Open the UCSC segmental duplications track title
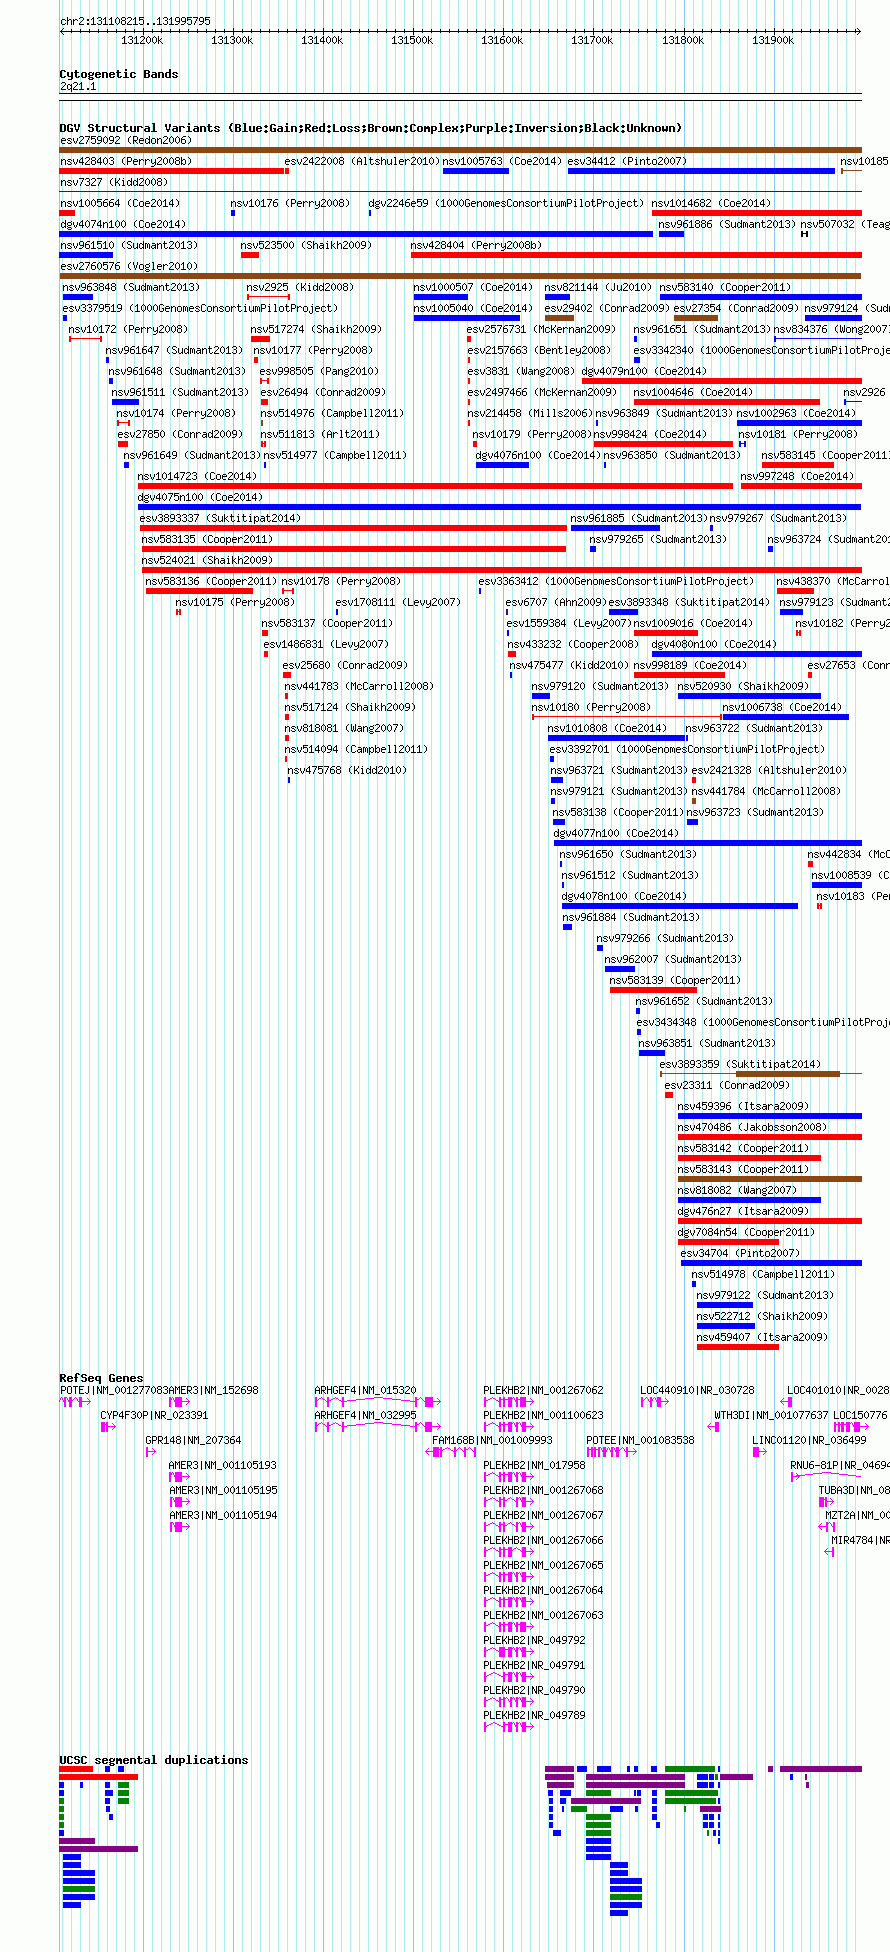 154,1760
